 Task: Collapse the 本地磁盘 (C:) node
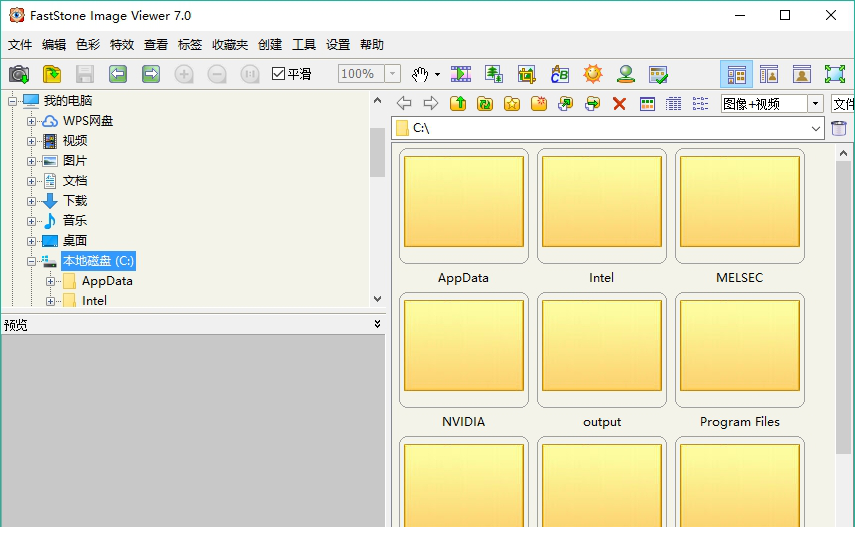31,261
